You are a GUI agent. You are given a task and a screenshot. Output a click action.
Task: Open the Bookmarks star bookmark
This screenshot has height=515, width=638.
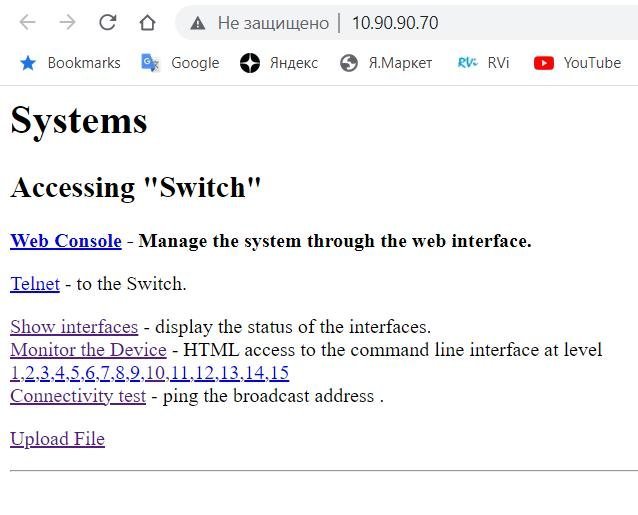click(70, 63)
